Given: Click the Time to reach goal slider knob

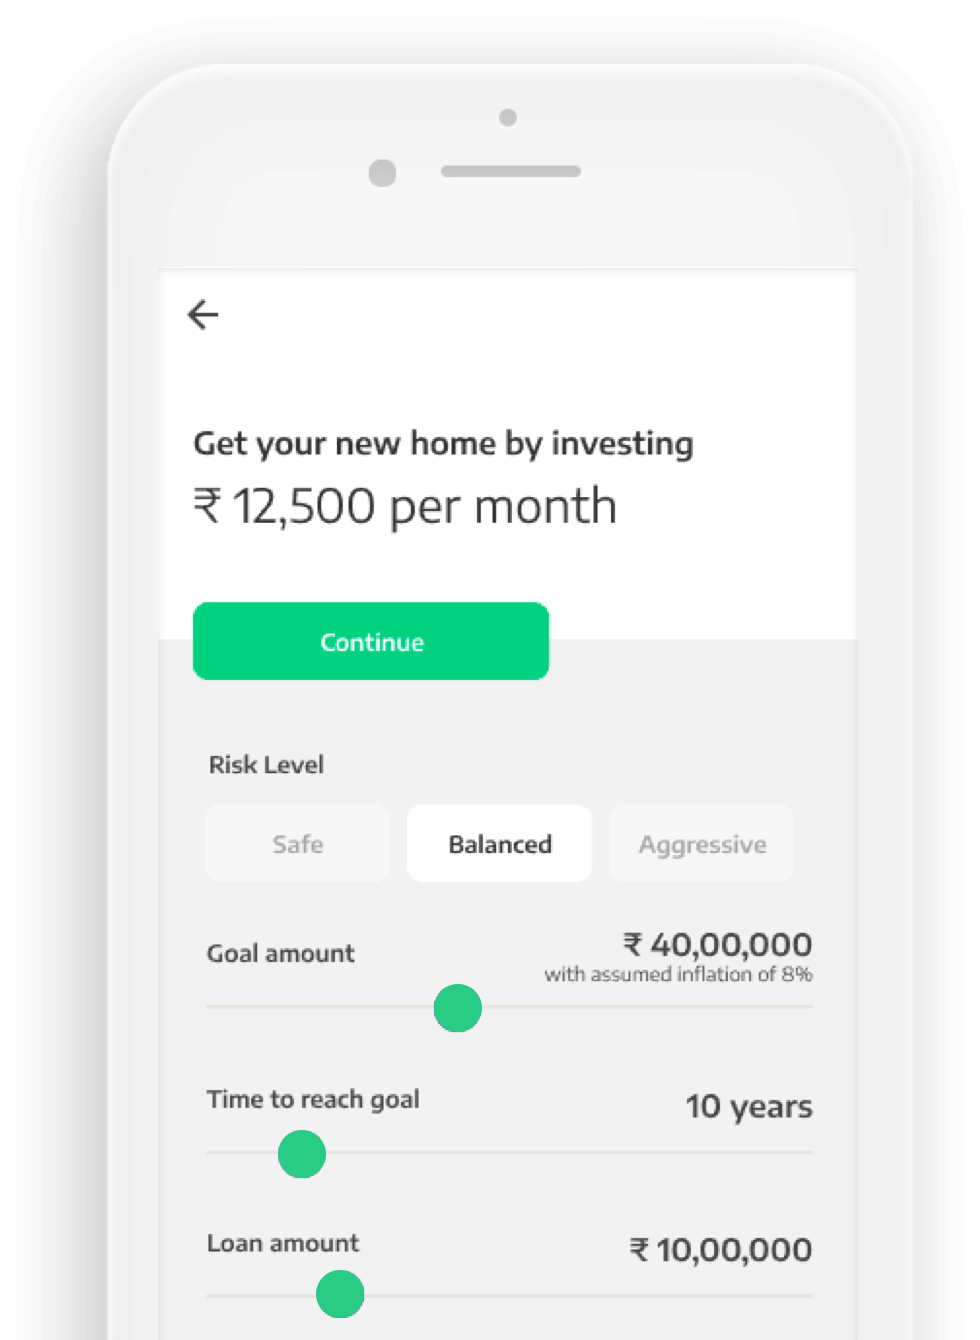Looking at the screenshot, I should (x=302, y=1154).
